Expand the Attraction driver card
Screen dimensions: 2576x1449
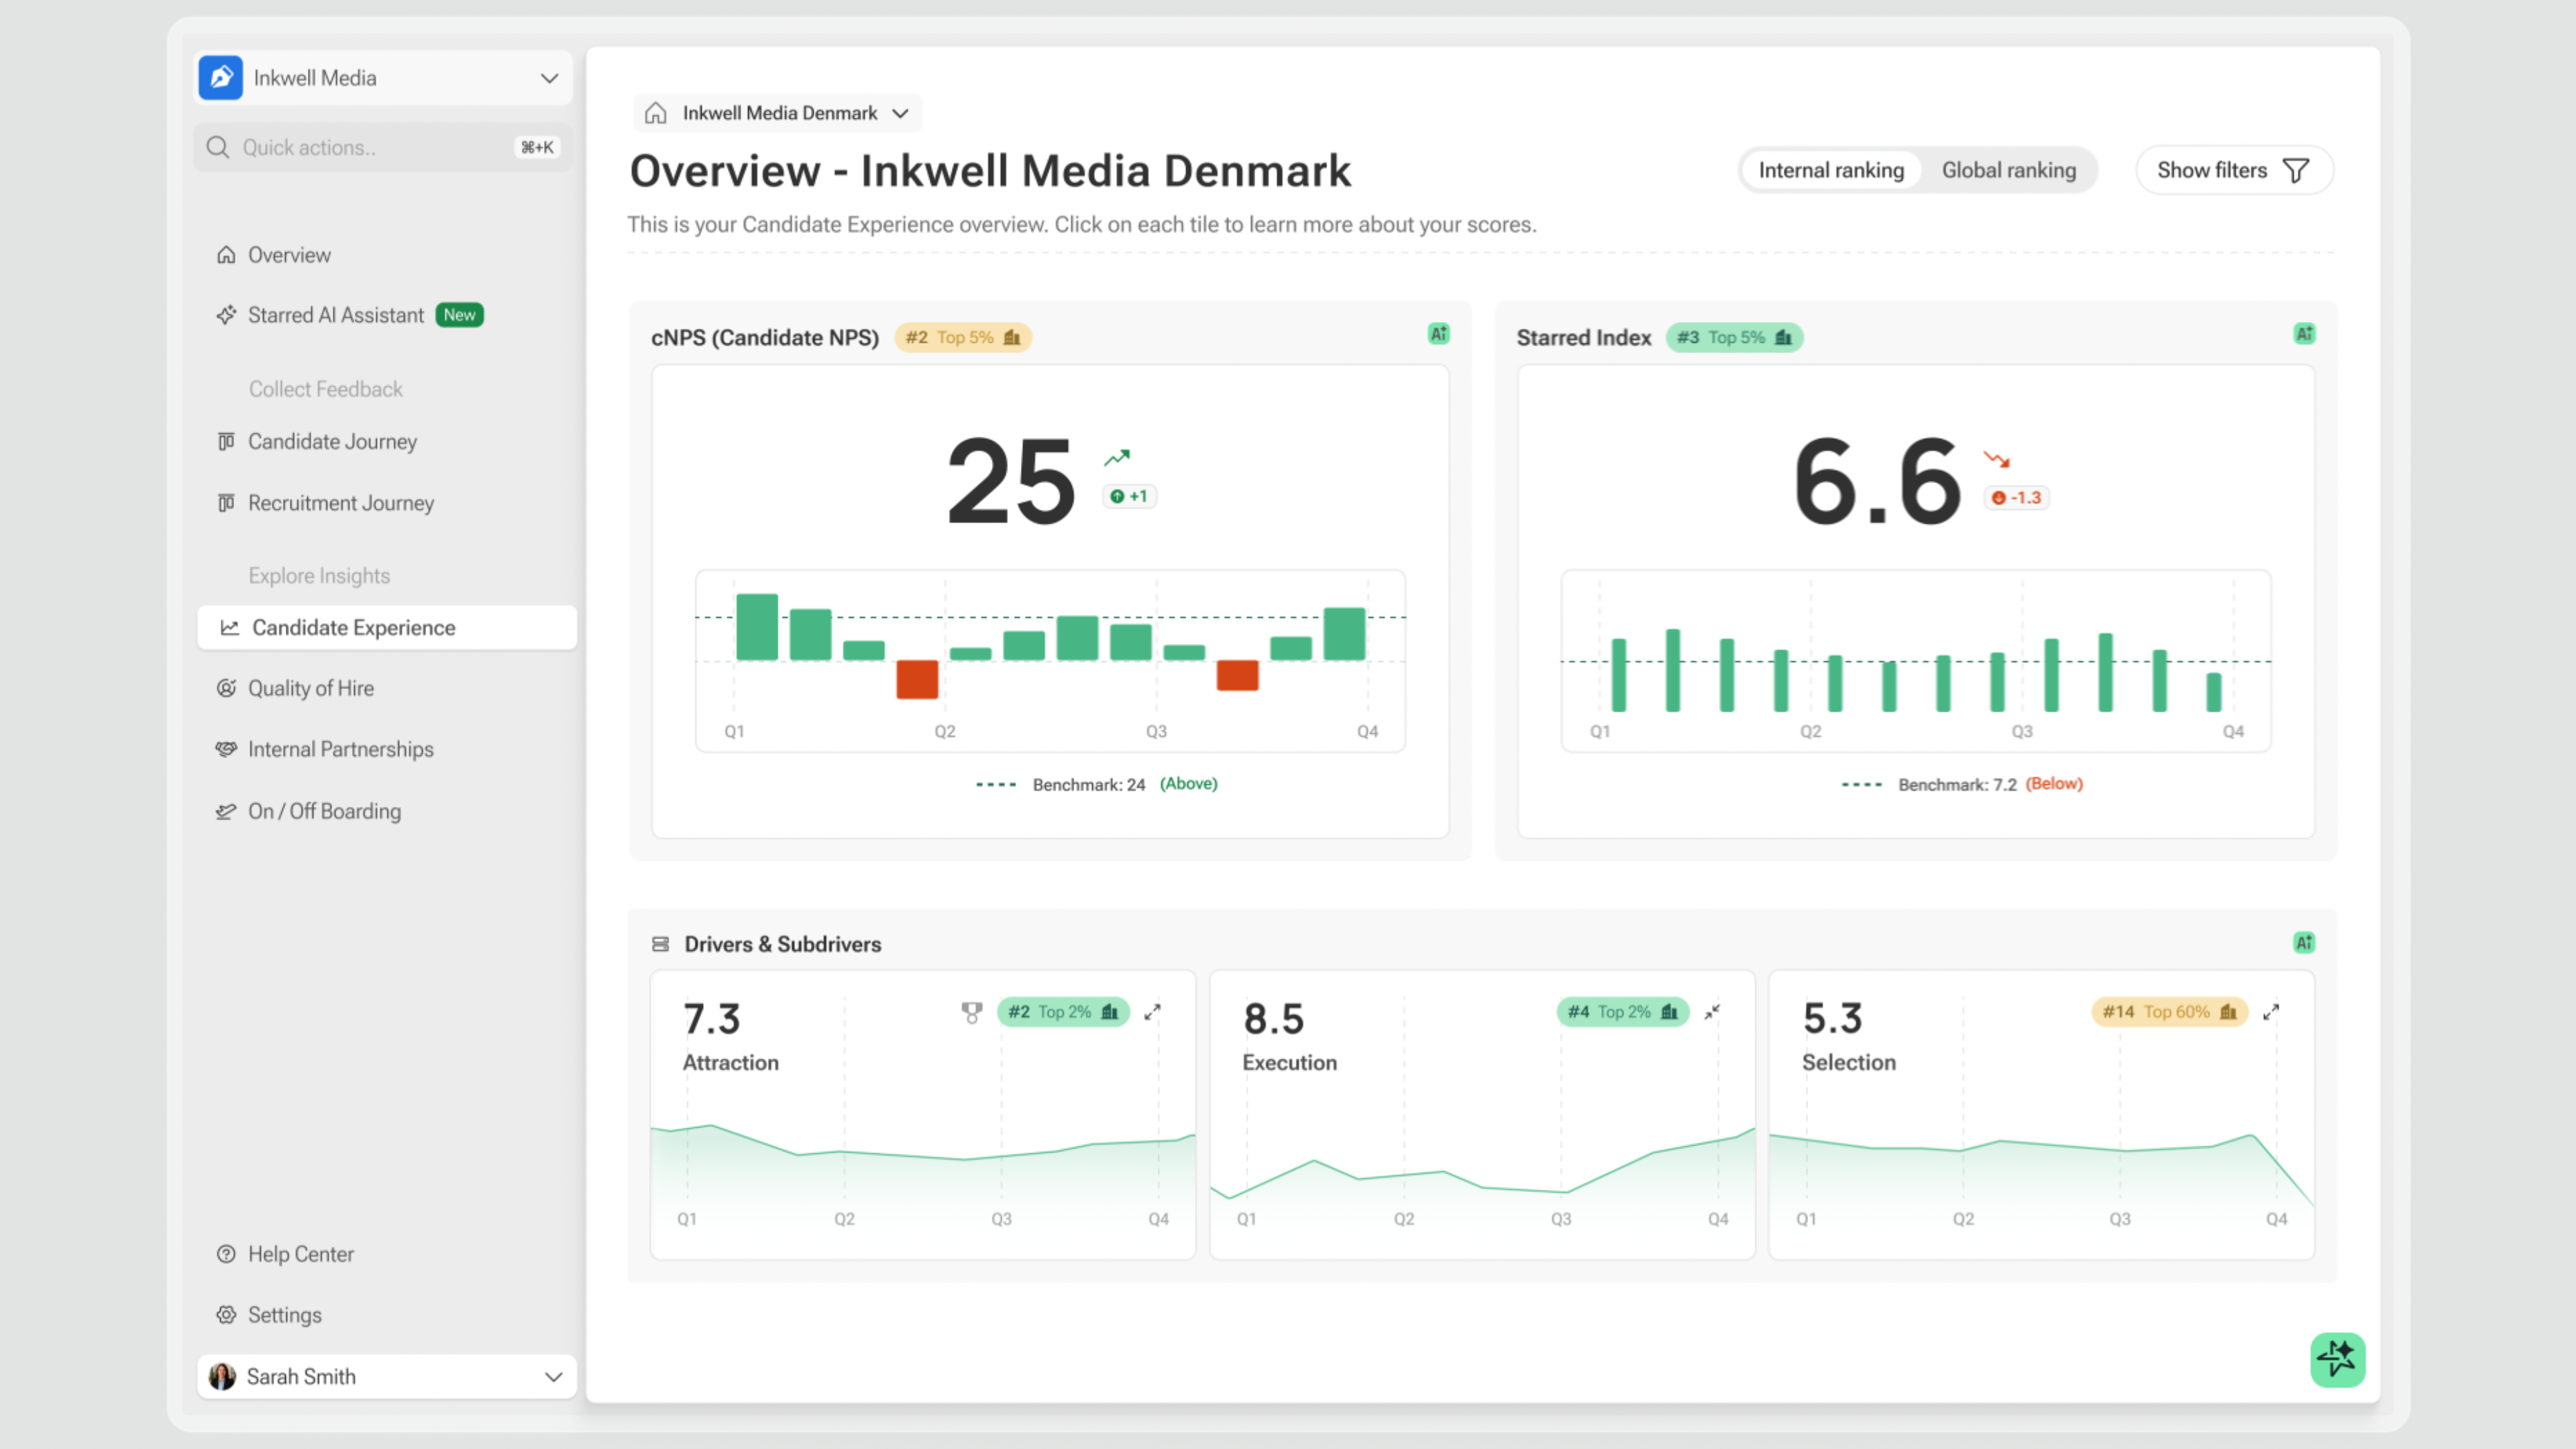coord(1152,1012)
